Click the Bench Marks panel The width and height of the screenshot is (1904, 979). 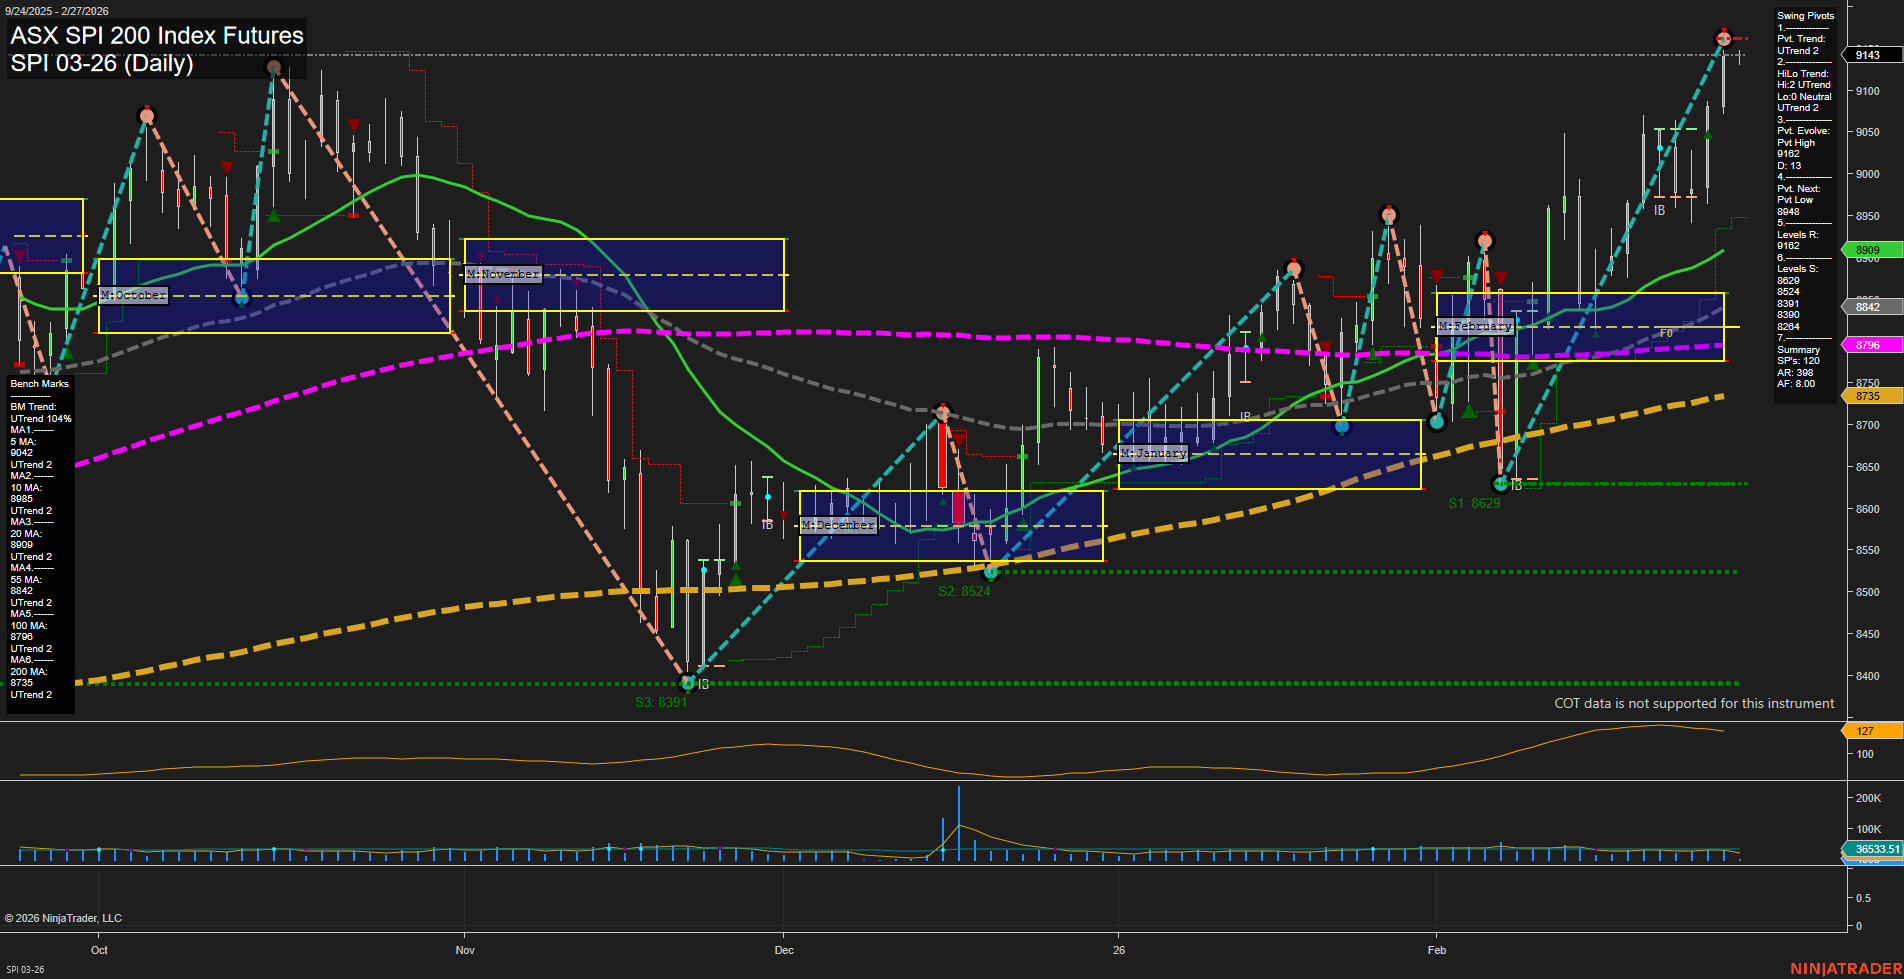pyautogui.click(x=39, y=383)
